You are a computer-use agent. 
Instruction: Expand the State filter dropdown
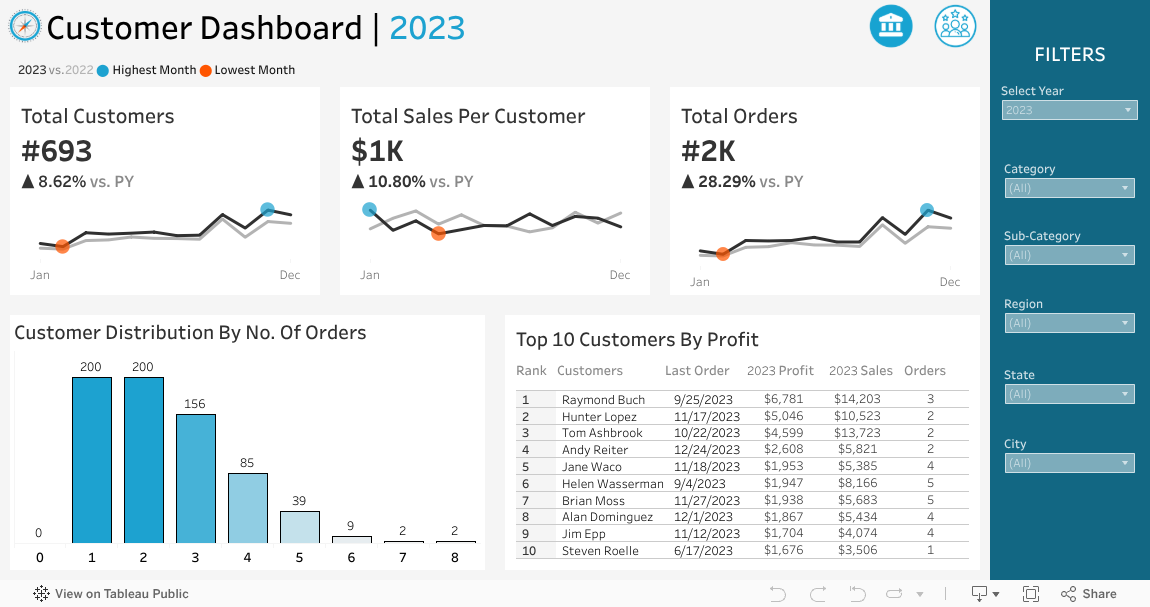[x=1069, y=394]
